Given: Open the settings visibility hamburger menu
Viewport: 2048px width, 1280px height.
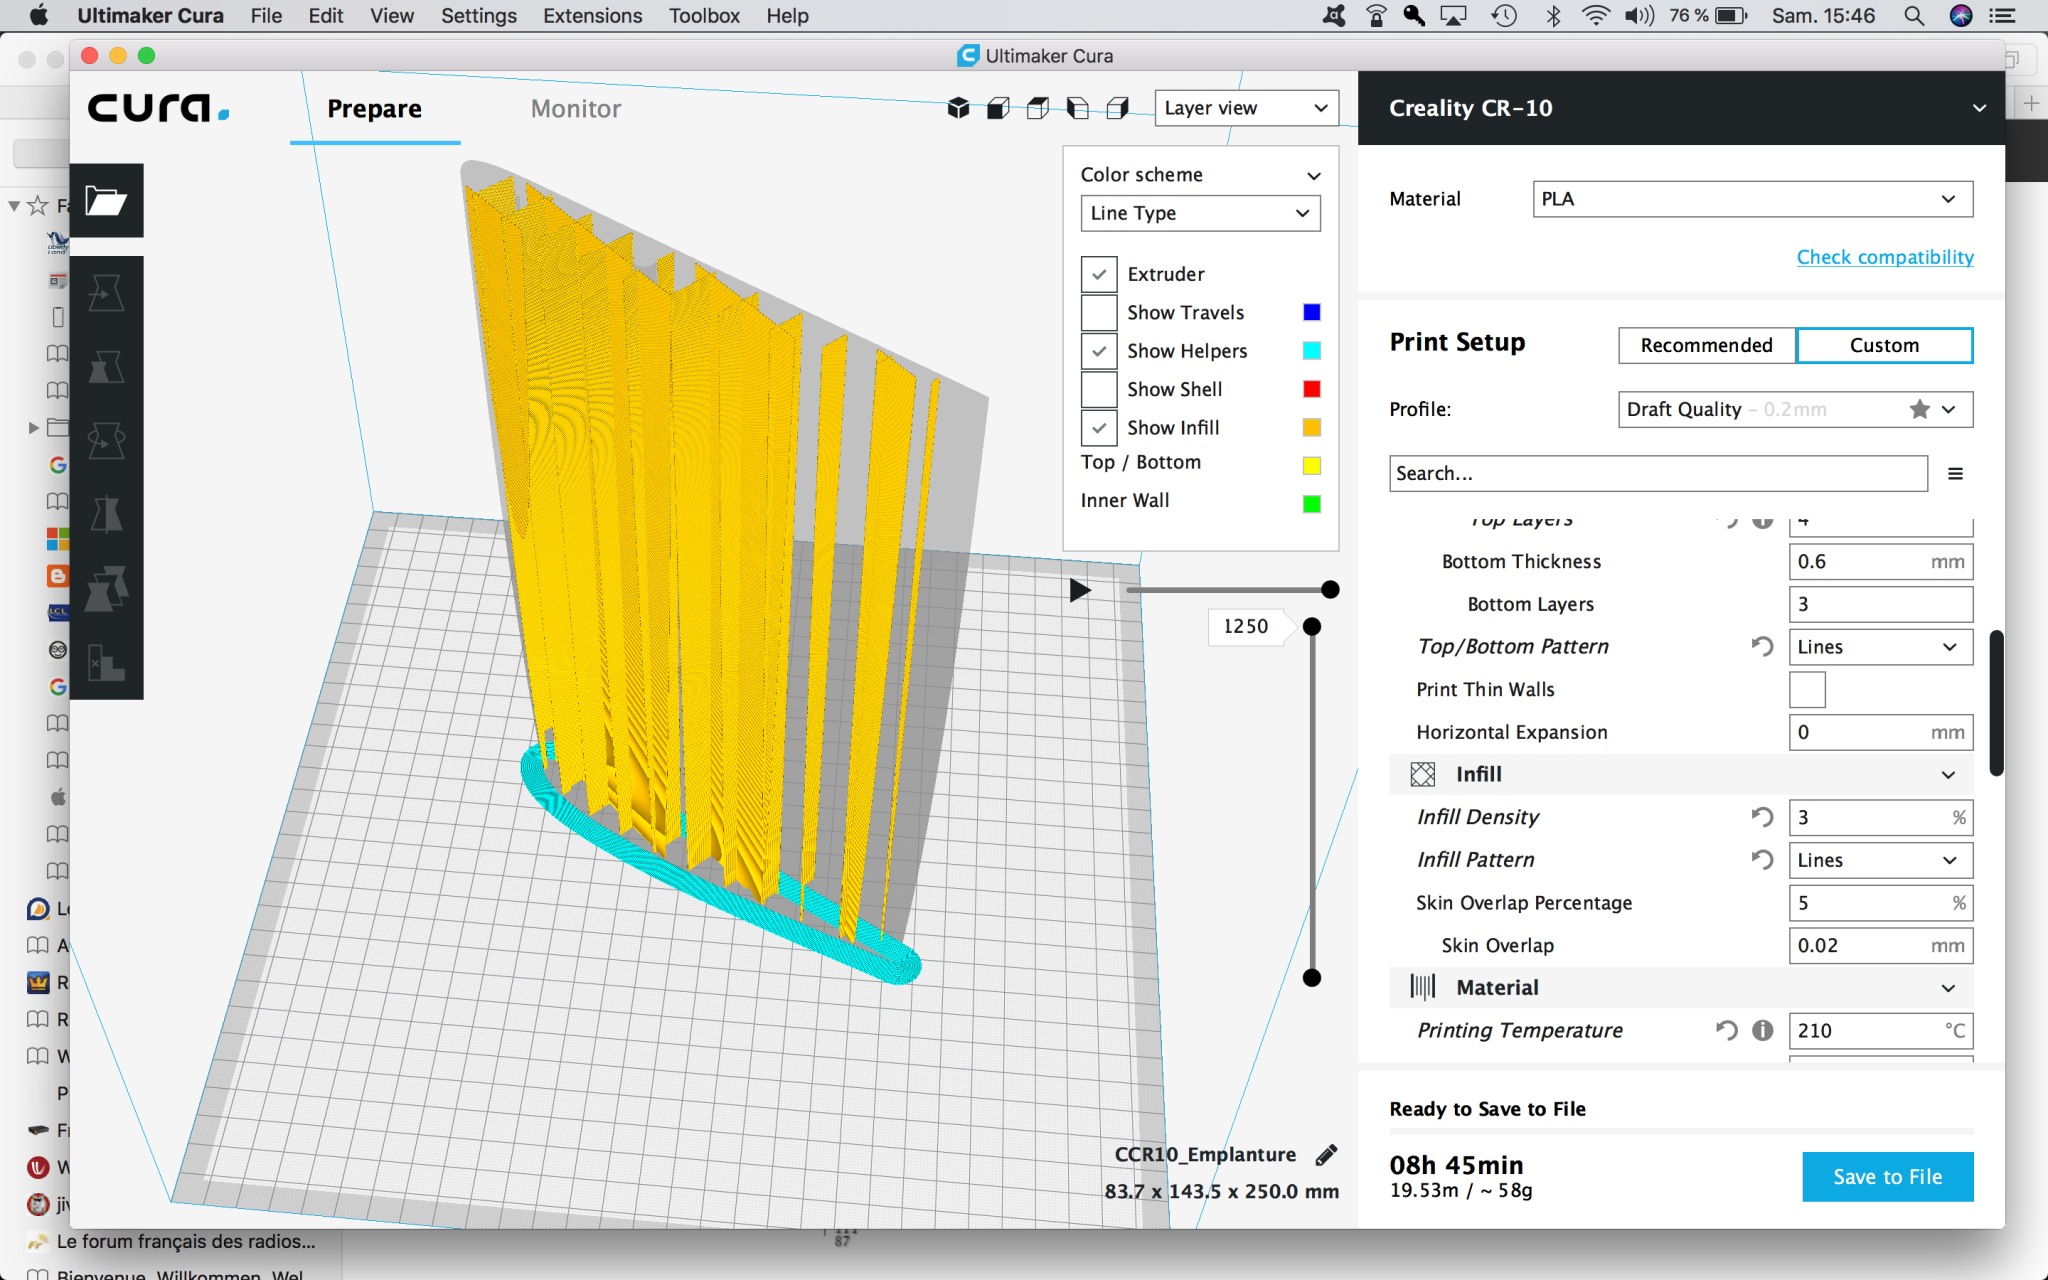Looking at the screenshot, I should (x=1955, y=474).
